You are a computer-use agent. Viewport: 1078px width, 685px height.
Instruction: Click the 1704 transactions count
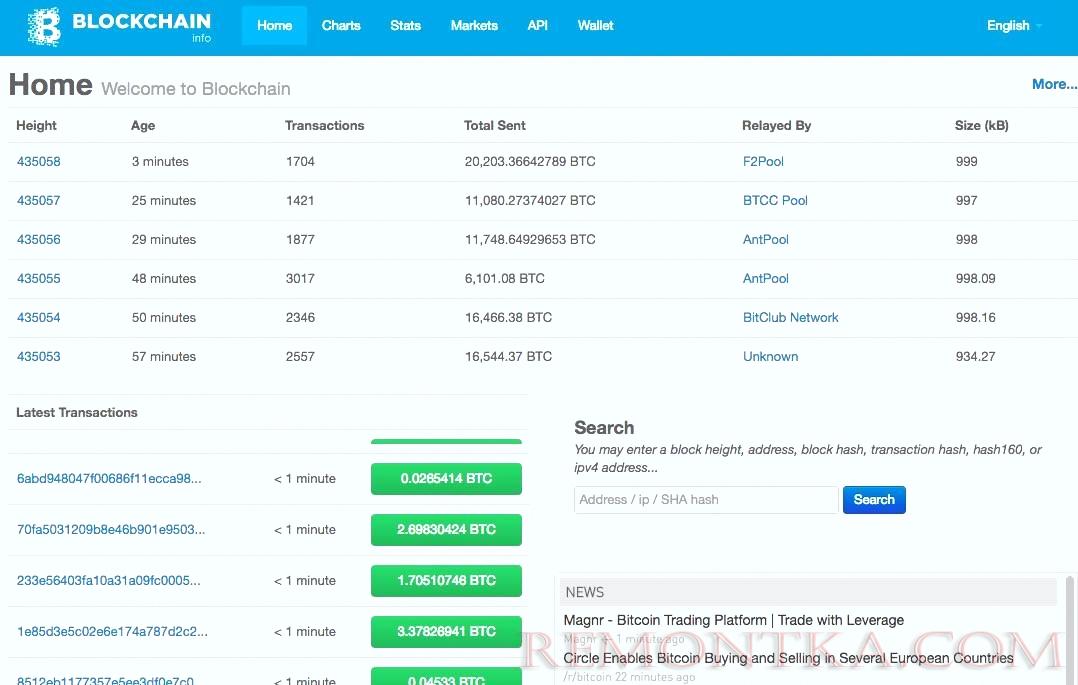(x=300, y=162)
